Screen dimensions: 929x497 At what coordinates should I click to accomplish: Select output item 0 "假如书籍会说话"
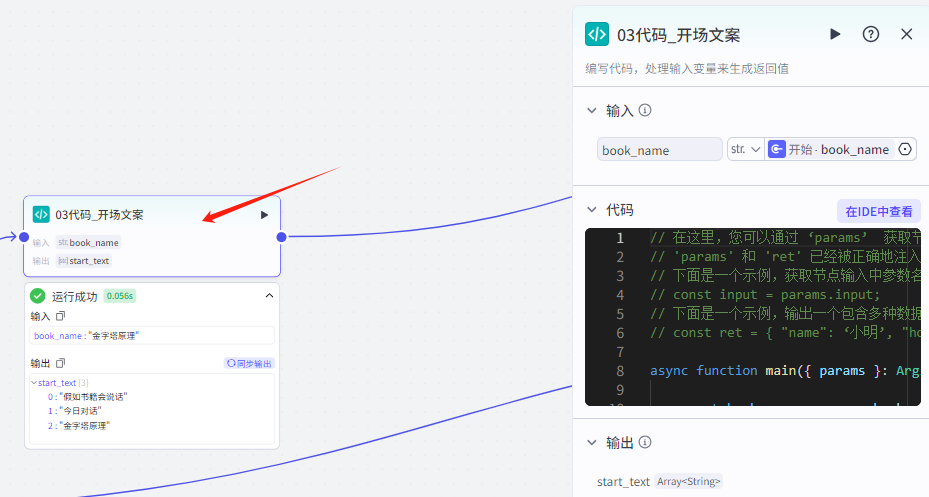click(x=88, y=396)
